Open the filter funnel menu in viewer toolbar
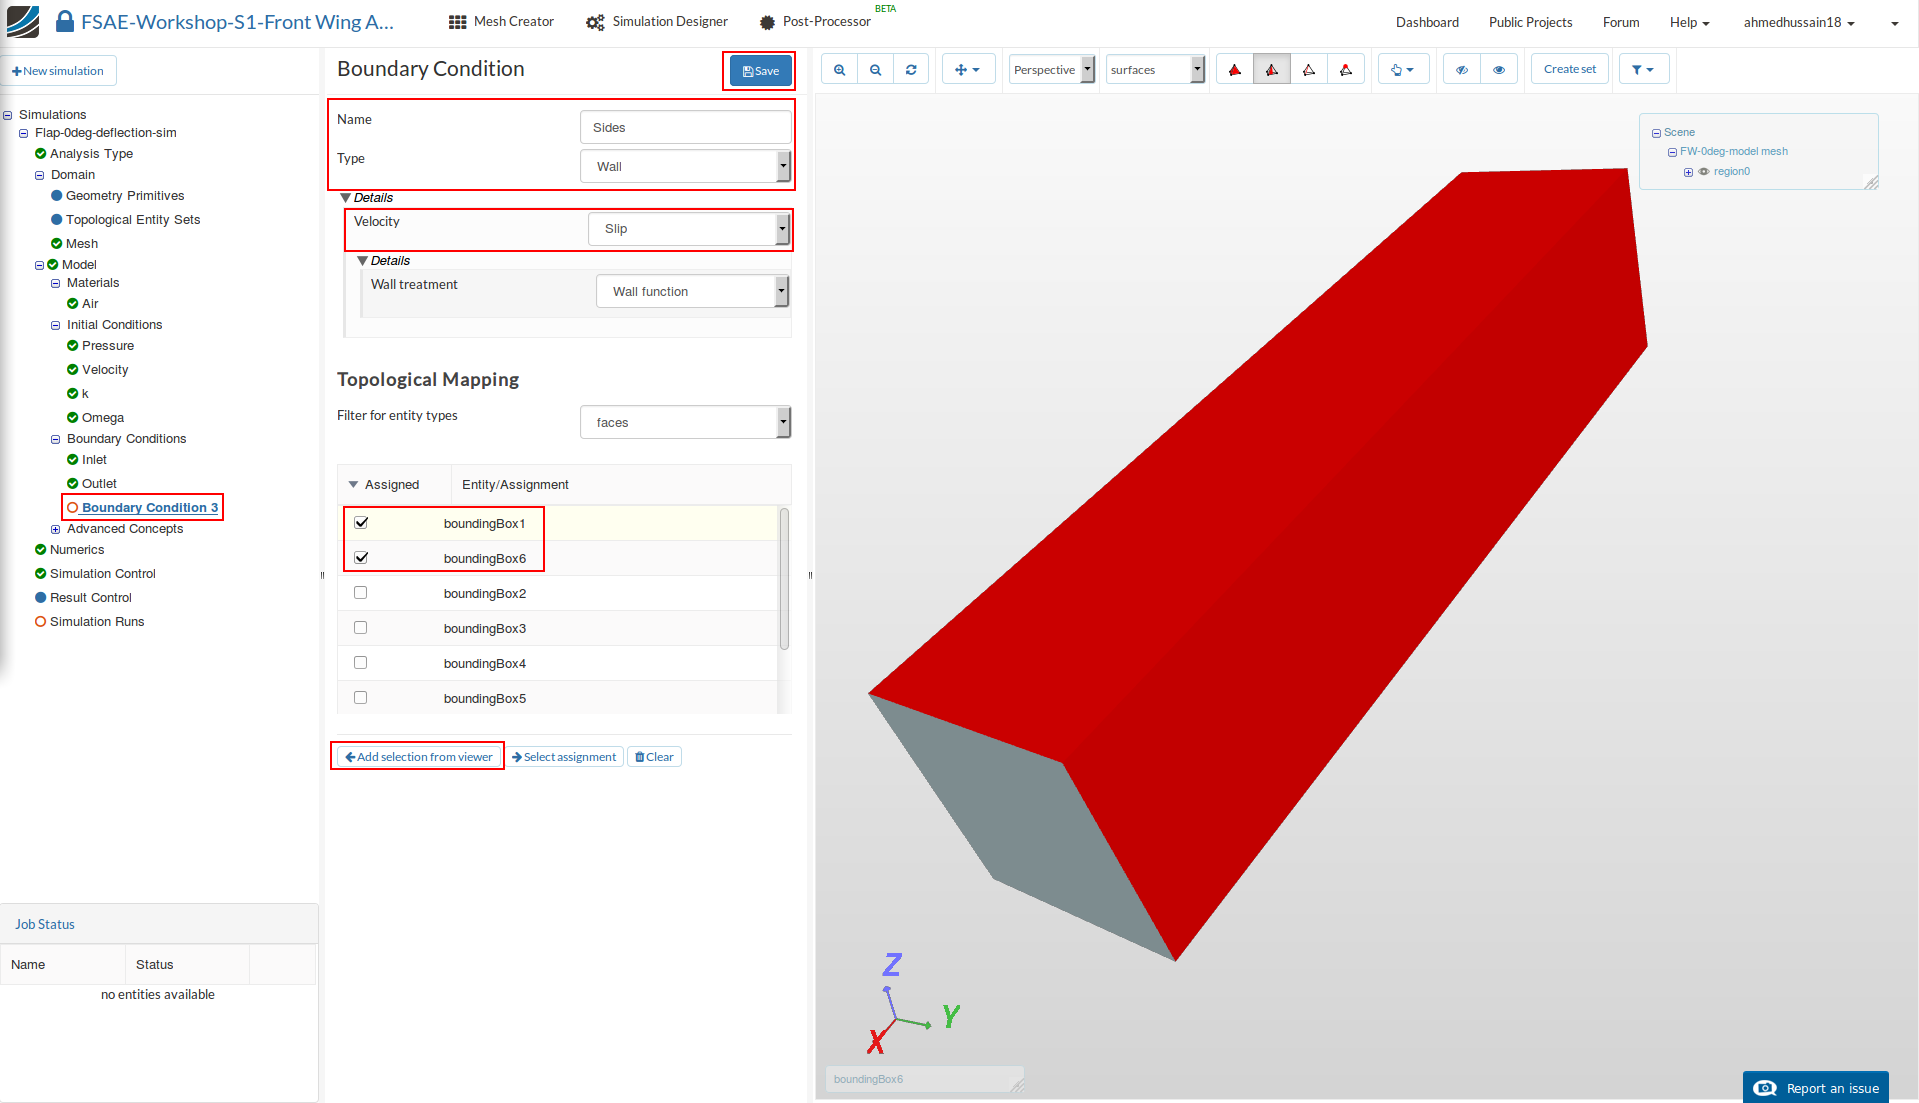 (1642, 70)
